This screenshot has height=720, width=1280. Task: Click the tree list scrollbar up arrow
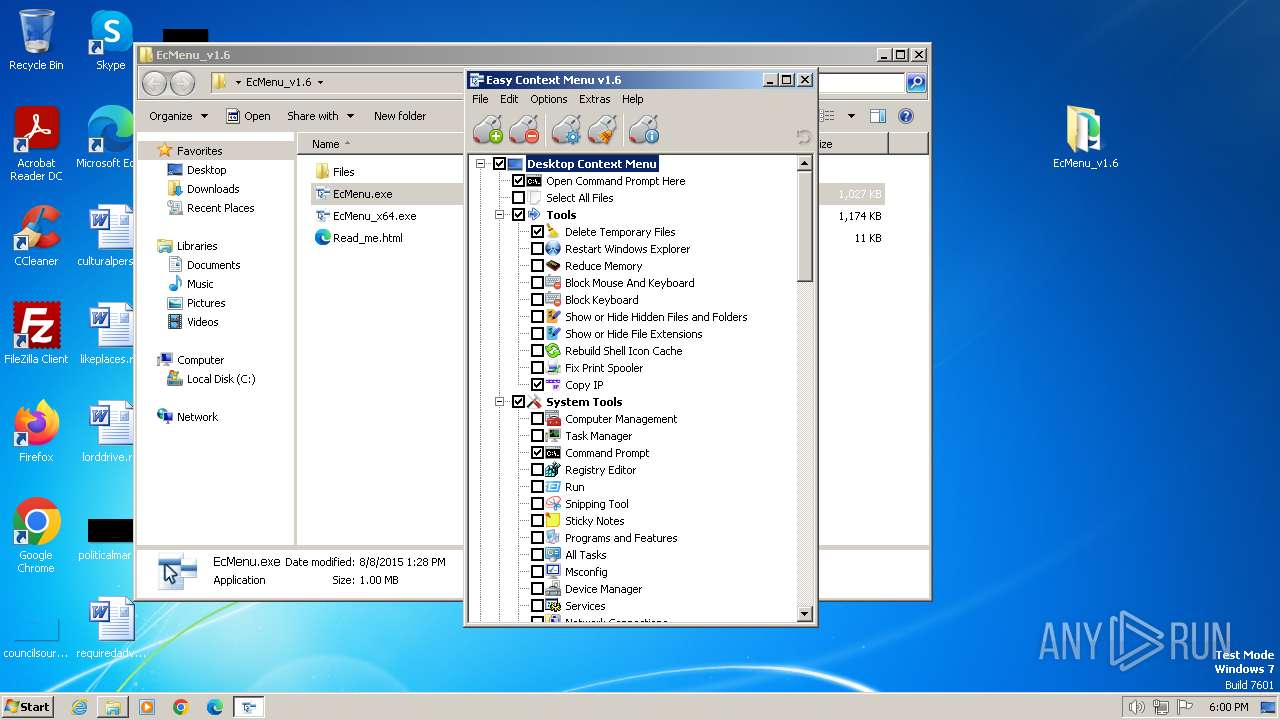point(805,164)
